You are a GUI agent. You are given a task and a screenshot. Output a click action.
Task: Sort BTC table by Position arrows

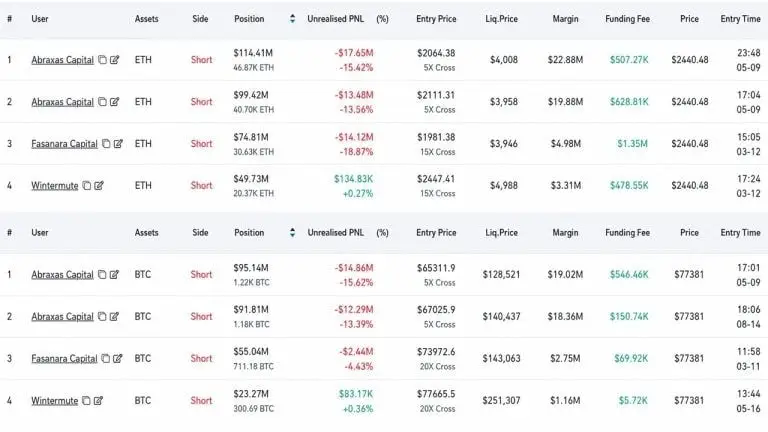coord(292,232)
